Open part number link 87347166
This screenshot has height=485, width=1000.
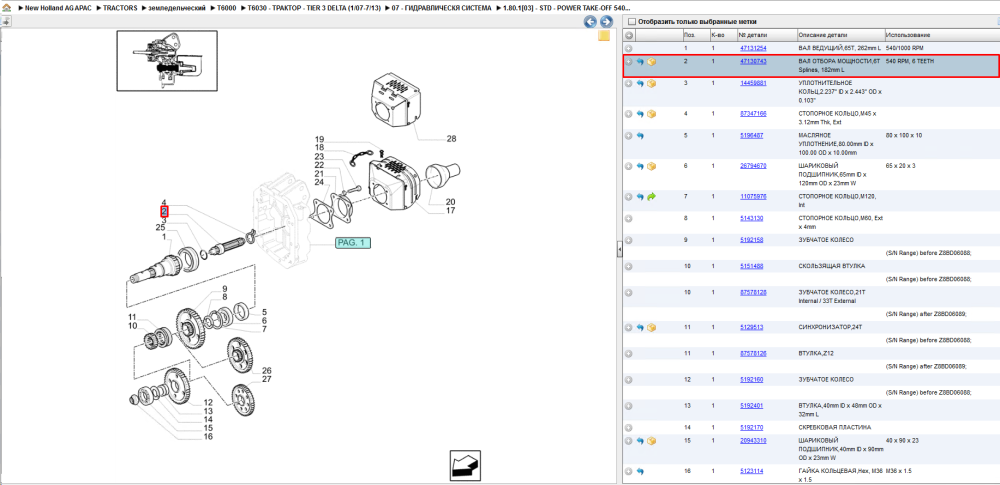pyautogui.click(x=753, y=114)
